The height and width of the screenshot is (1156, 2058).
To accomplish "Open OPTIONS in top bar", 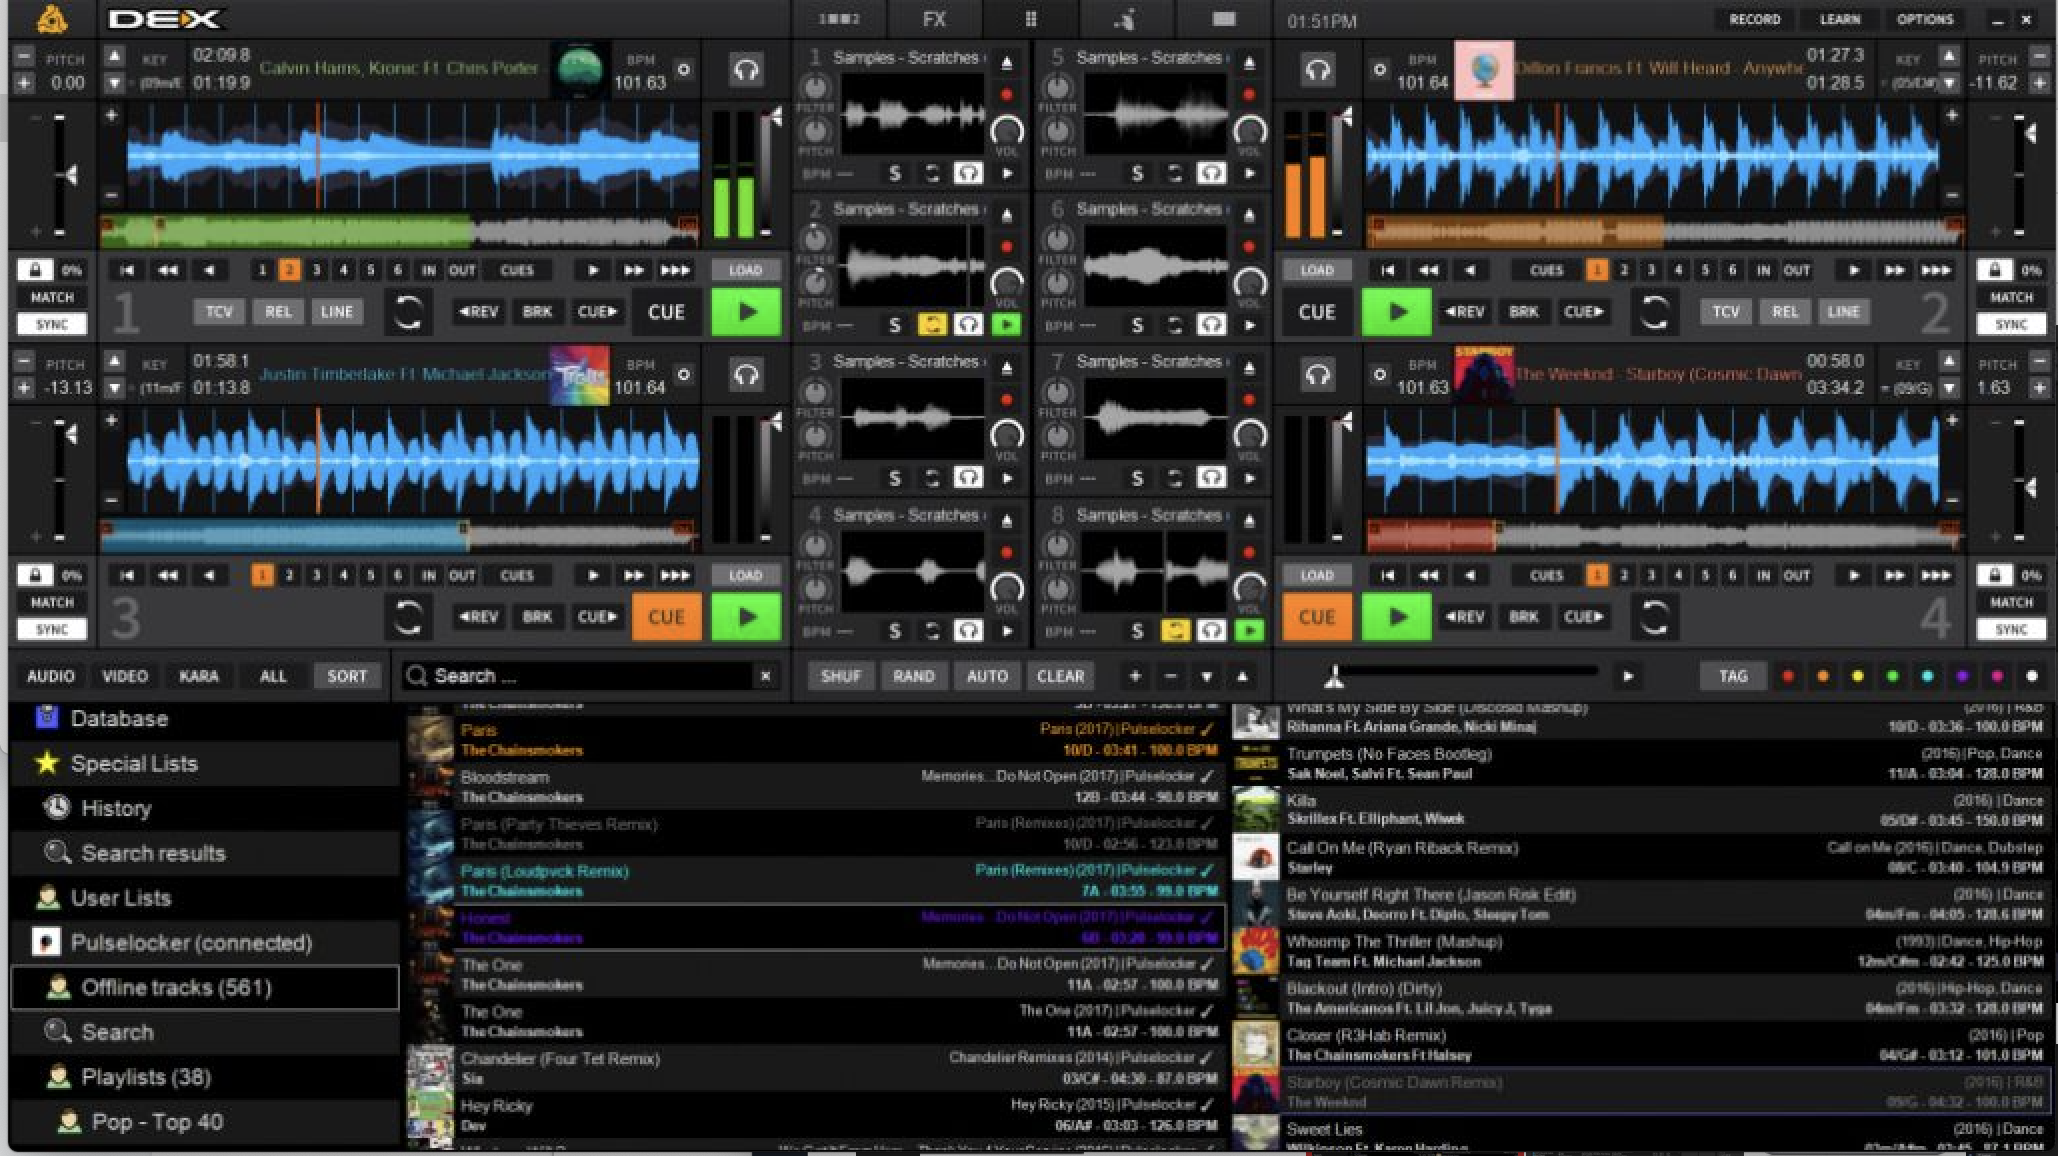I will 1925,19.
